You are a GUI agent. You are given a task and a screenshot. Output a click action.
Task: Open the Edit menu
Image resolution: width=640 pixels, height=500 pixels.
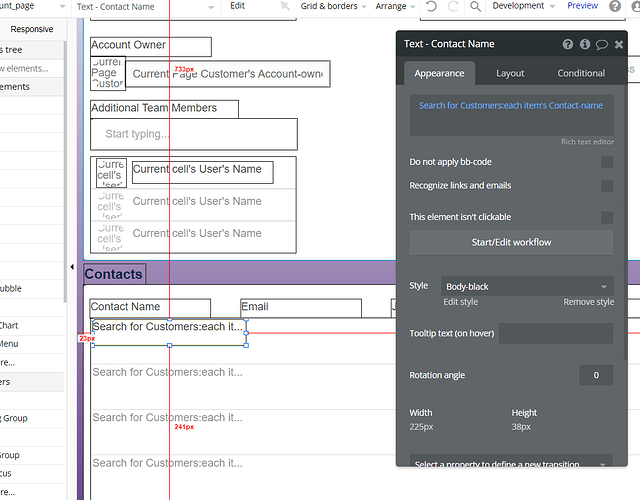click(x=238, y=6)
